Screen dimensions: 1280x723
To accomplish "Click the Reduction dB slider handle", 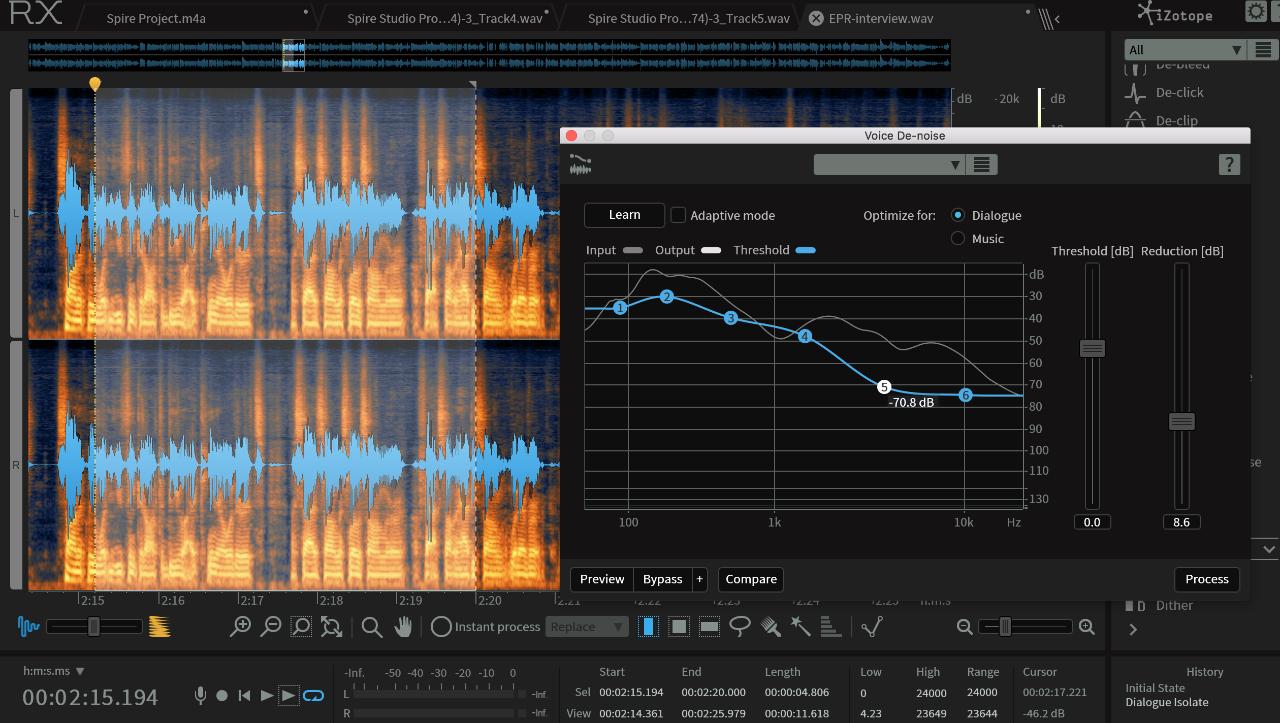I will pos(1182,422).
